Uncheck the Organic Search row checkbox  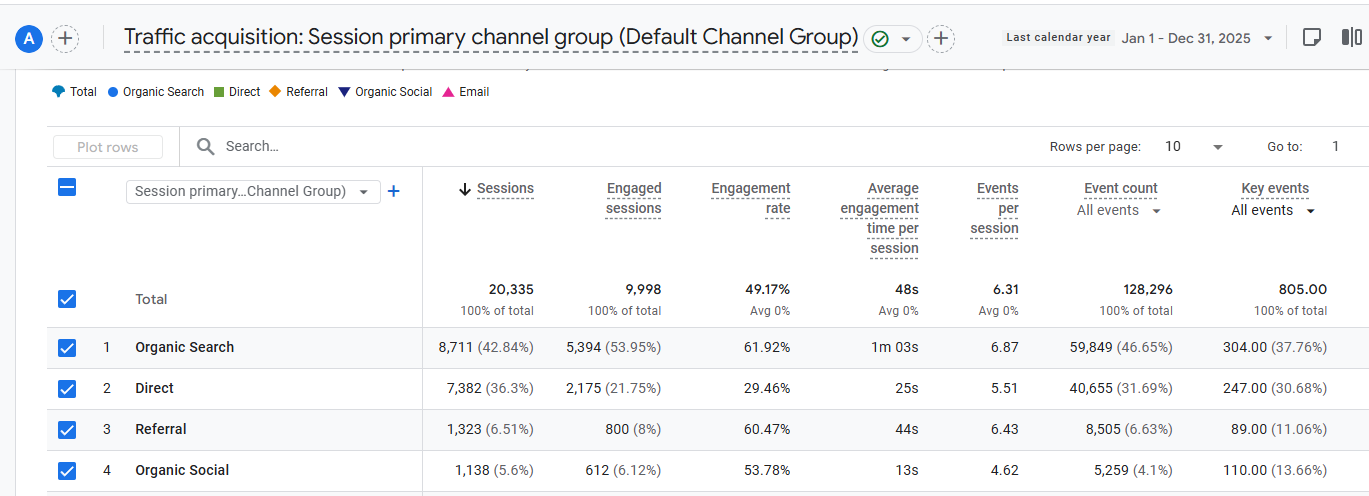(67, 348)
